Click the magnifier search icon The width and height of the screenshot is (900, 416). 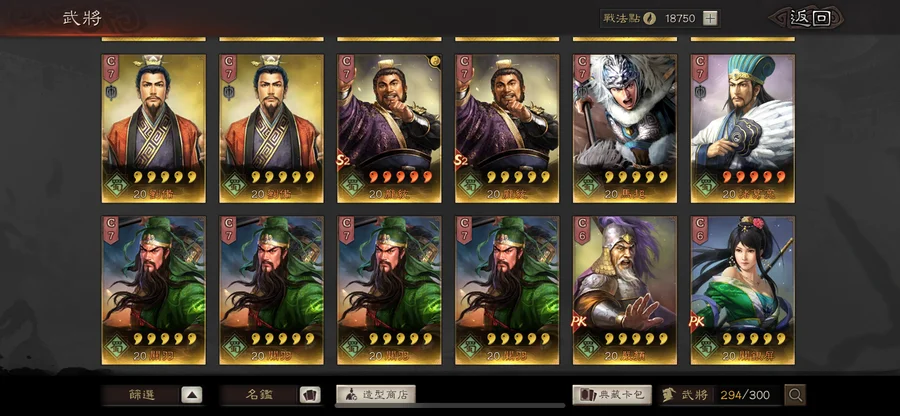tap(795, 395)
